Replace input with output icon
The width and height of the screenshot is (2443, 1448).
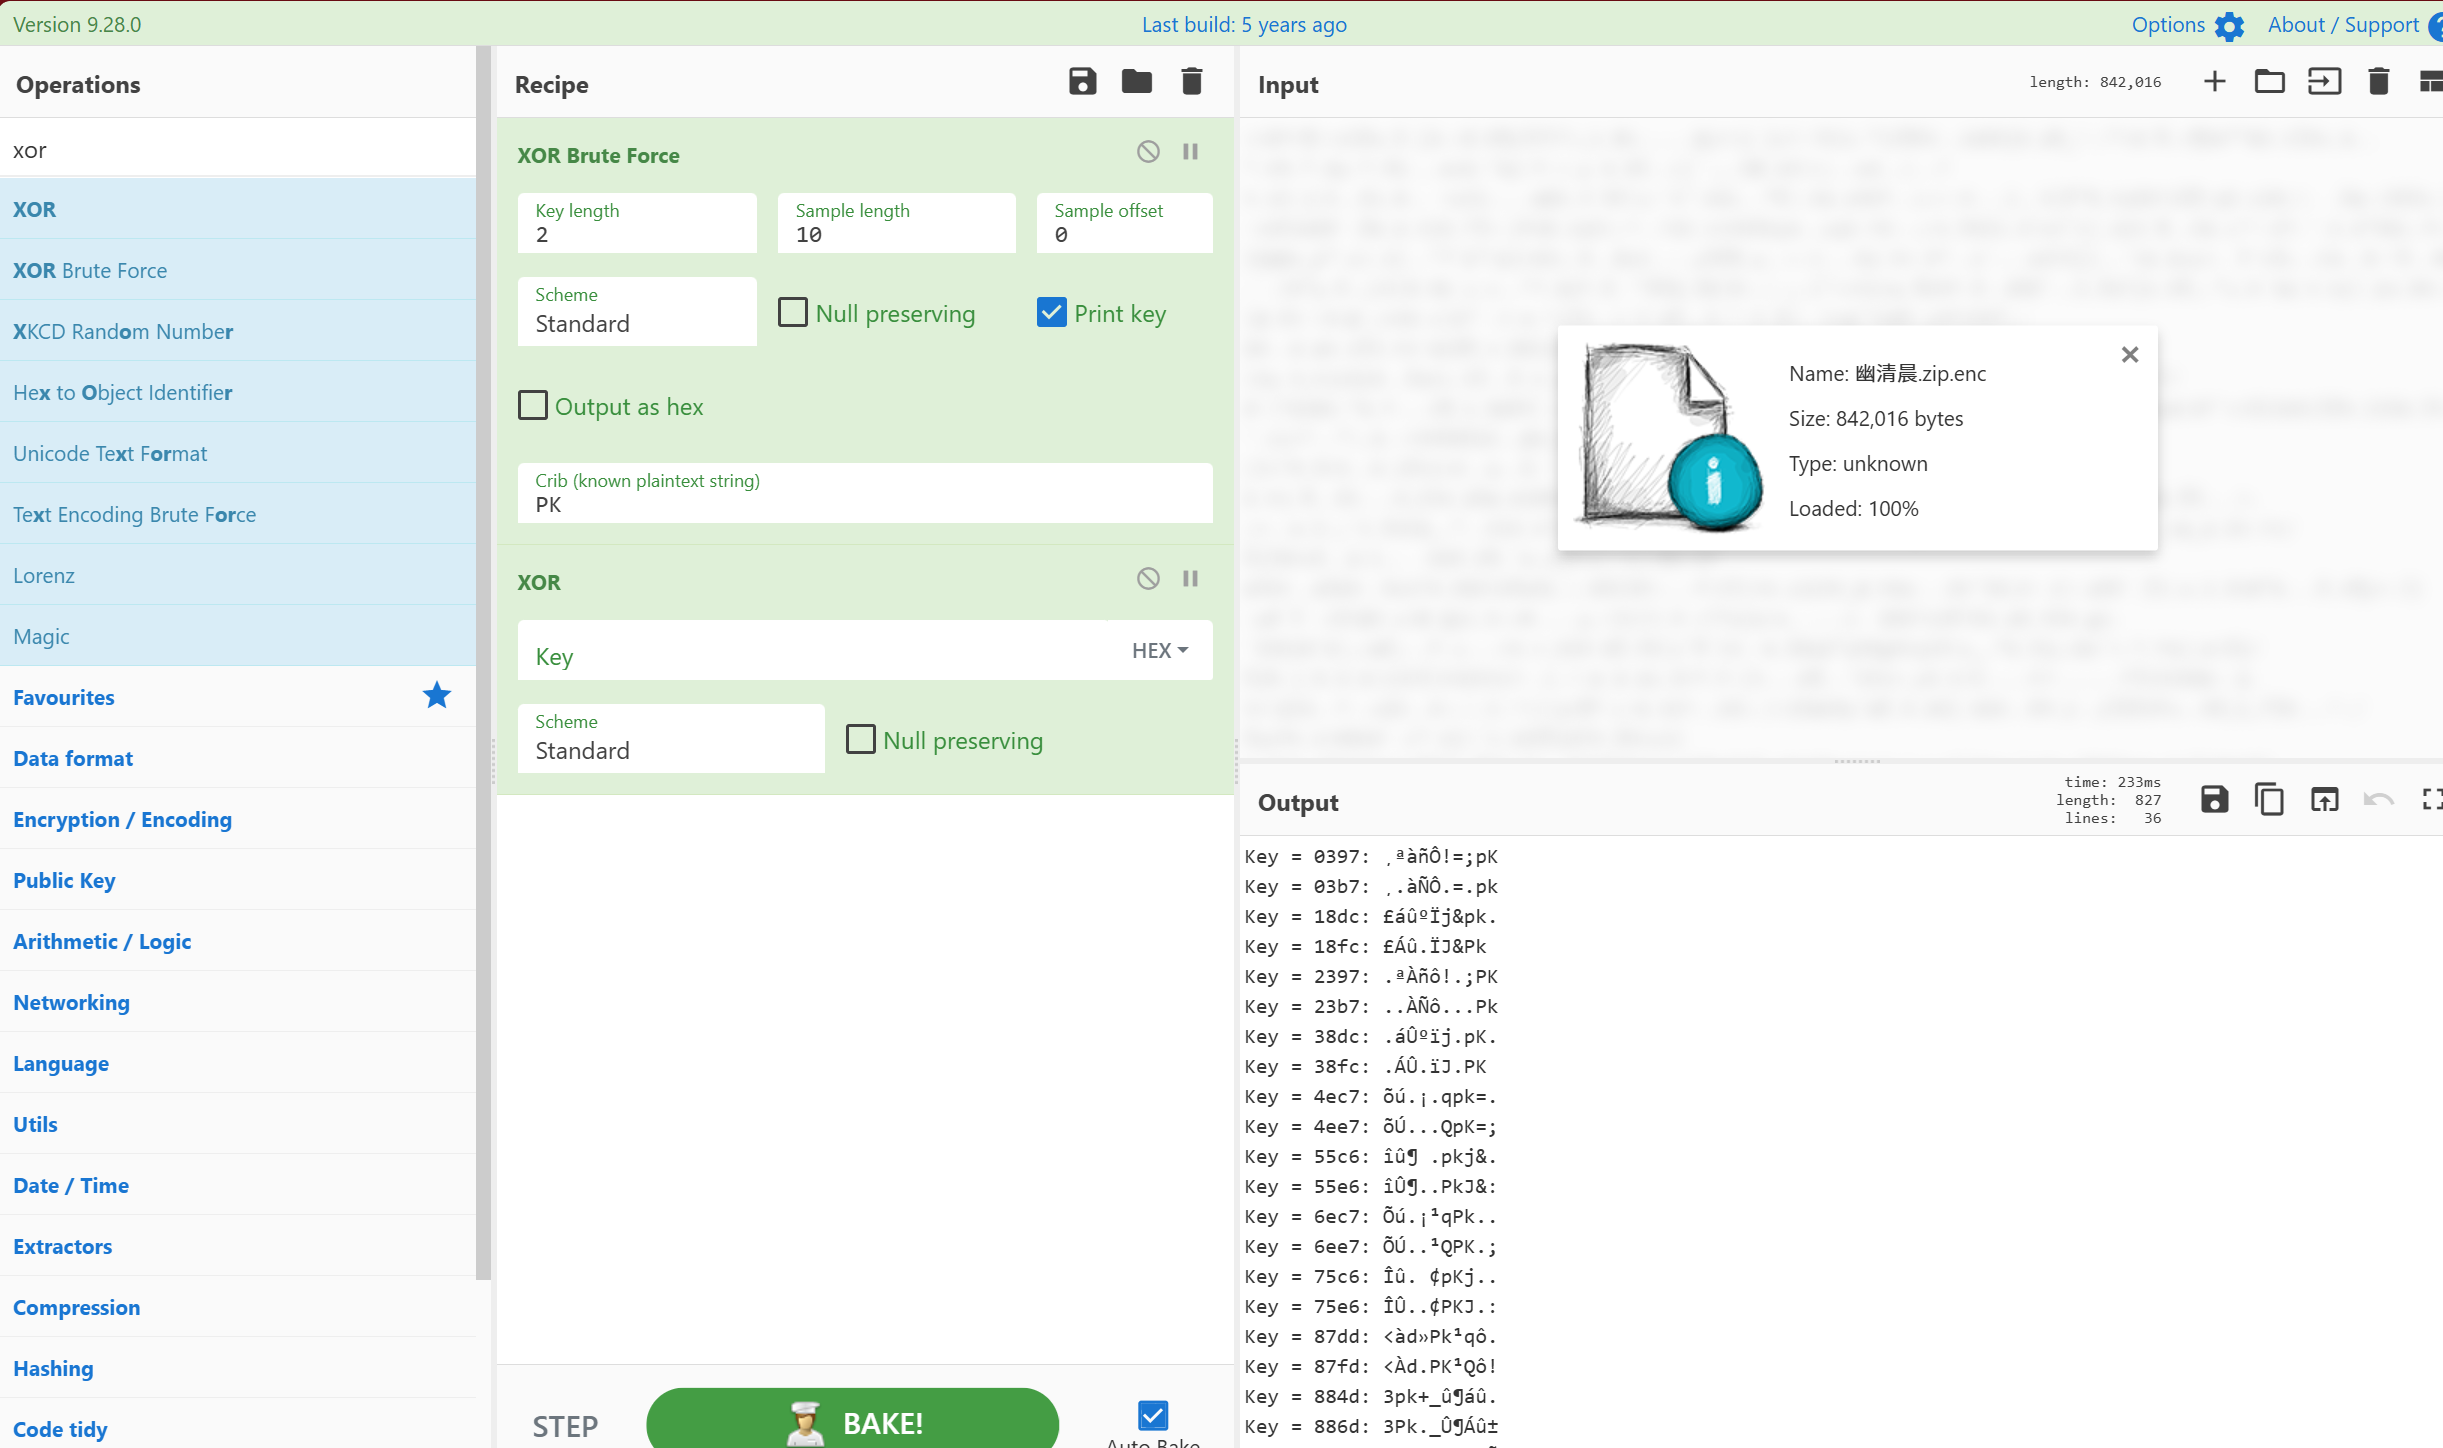[x=2324, y=800]
